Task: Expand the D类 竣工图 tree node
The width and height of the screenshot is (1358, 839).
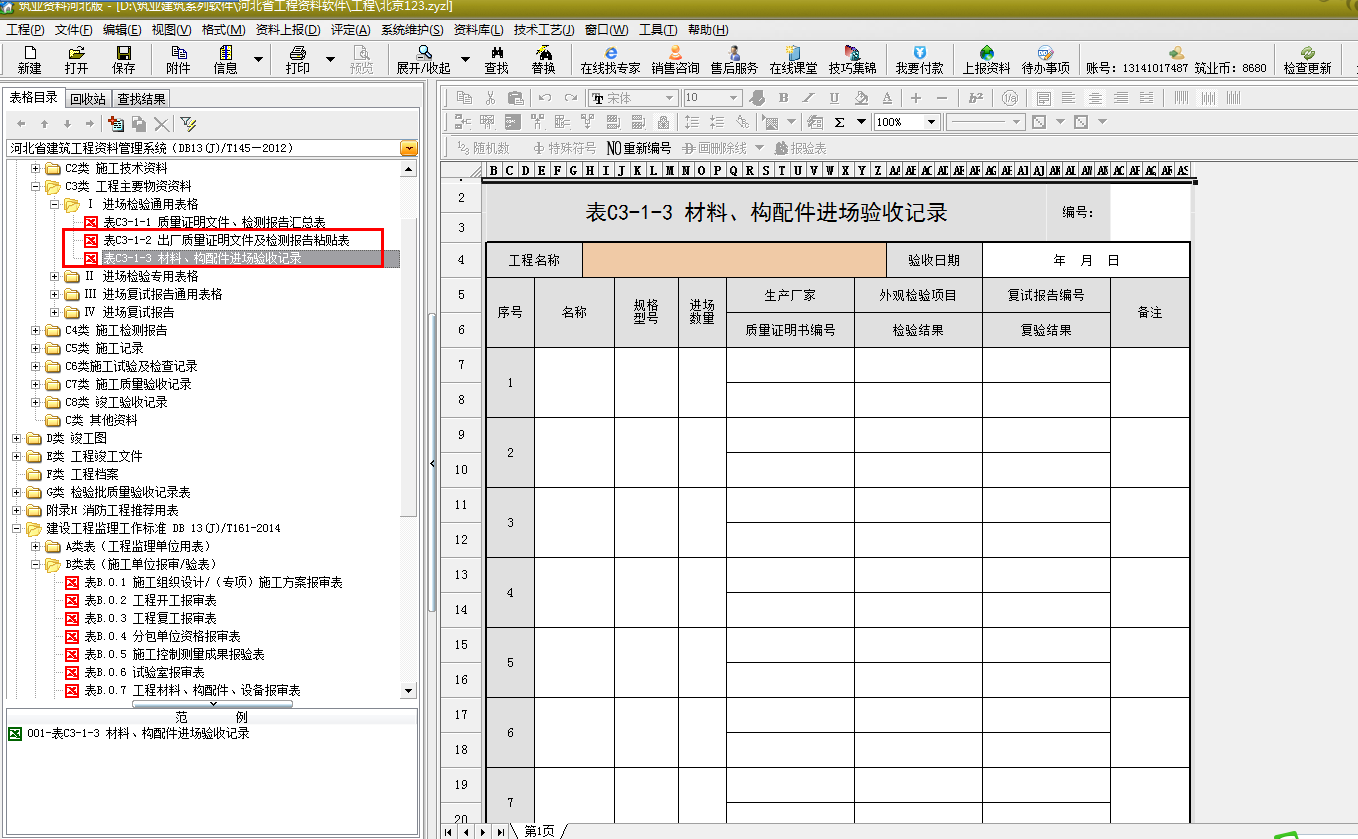Action: [x=17, y=439]
